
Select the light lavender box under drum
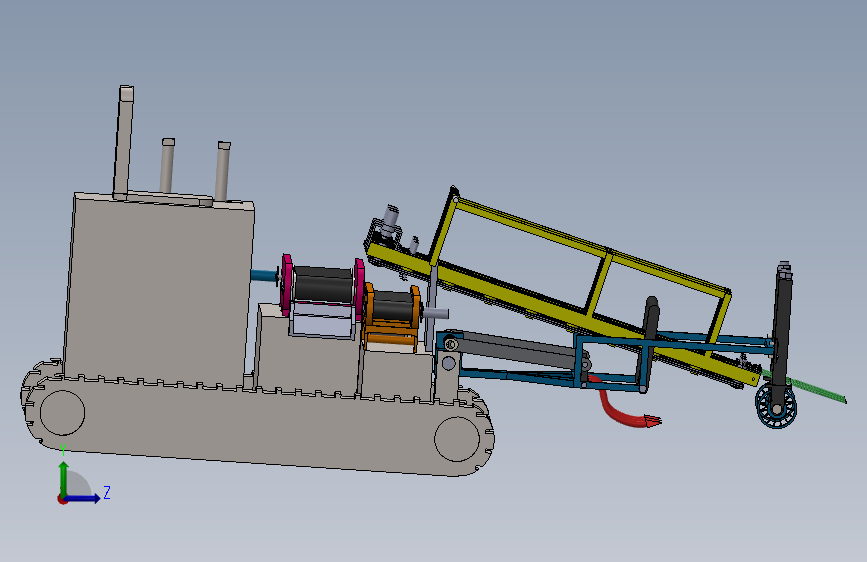click(322, 321)
